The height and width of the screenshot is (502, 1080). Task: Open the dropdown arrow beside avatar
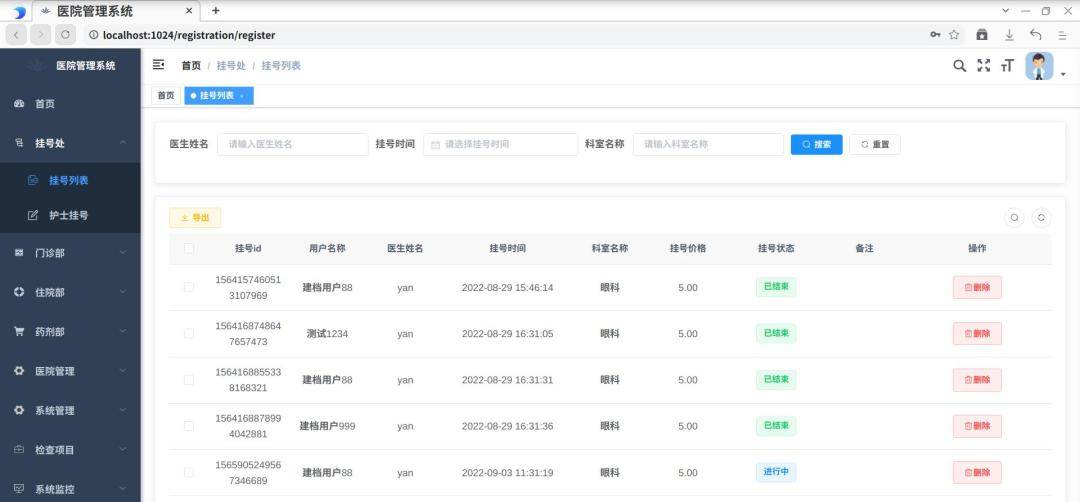1063,74
